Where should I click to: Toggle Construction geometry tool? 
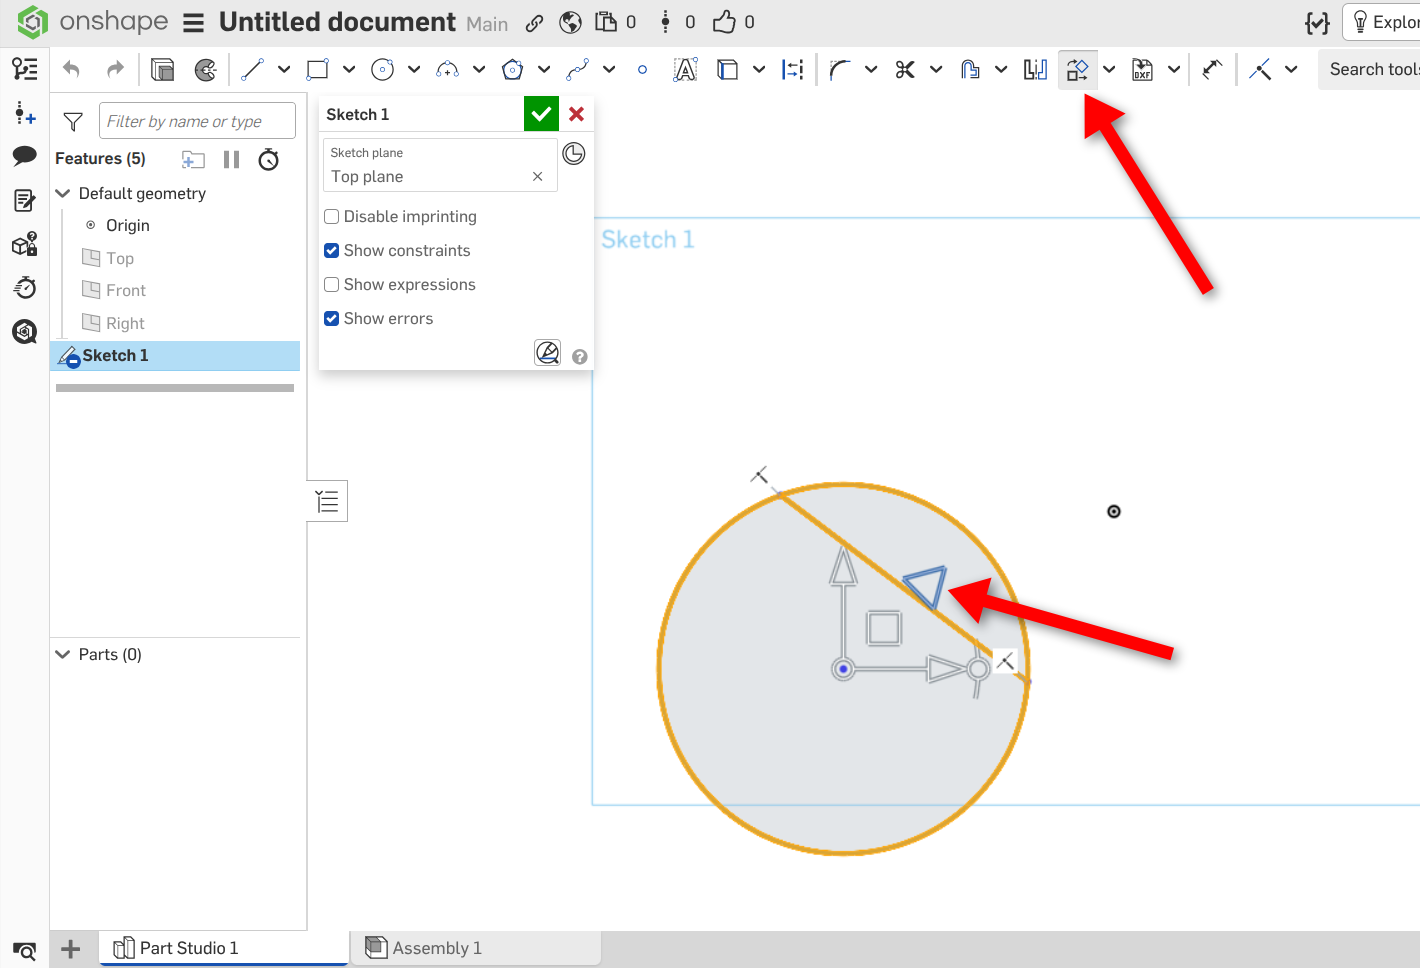pos(793,69)
